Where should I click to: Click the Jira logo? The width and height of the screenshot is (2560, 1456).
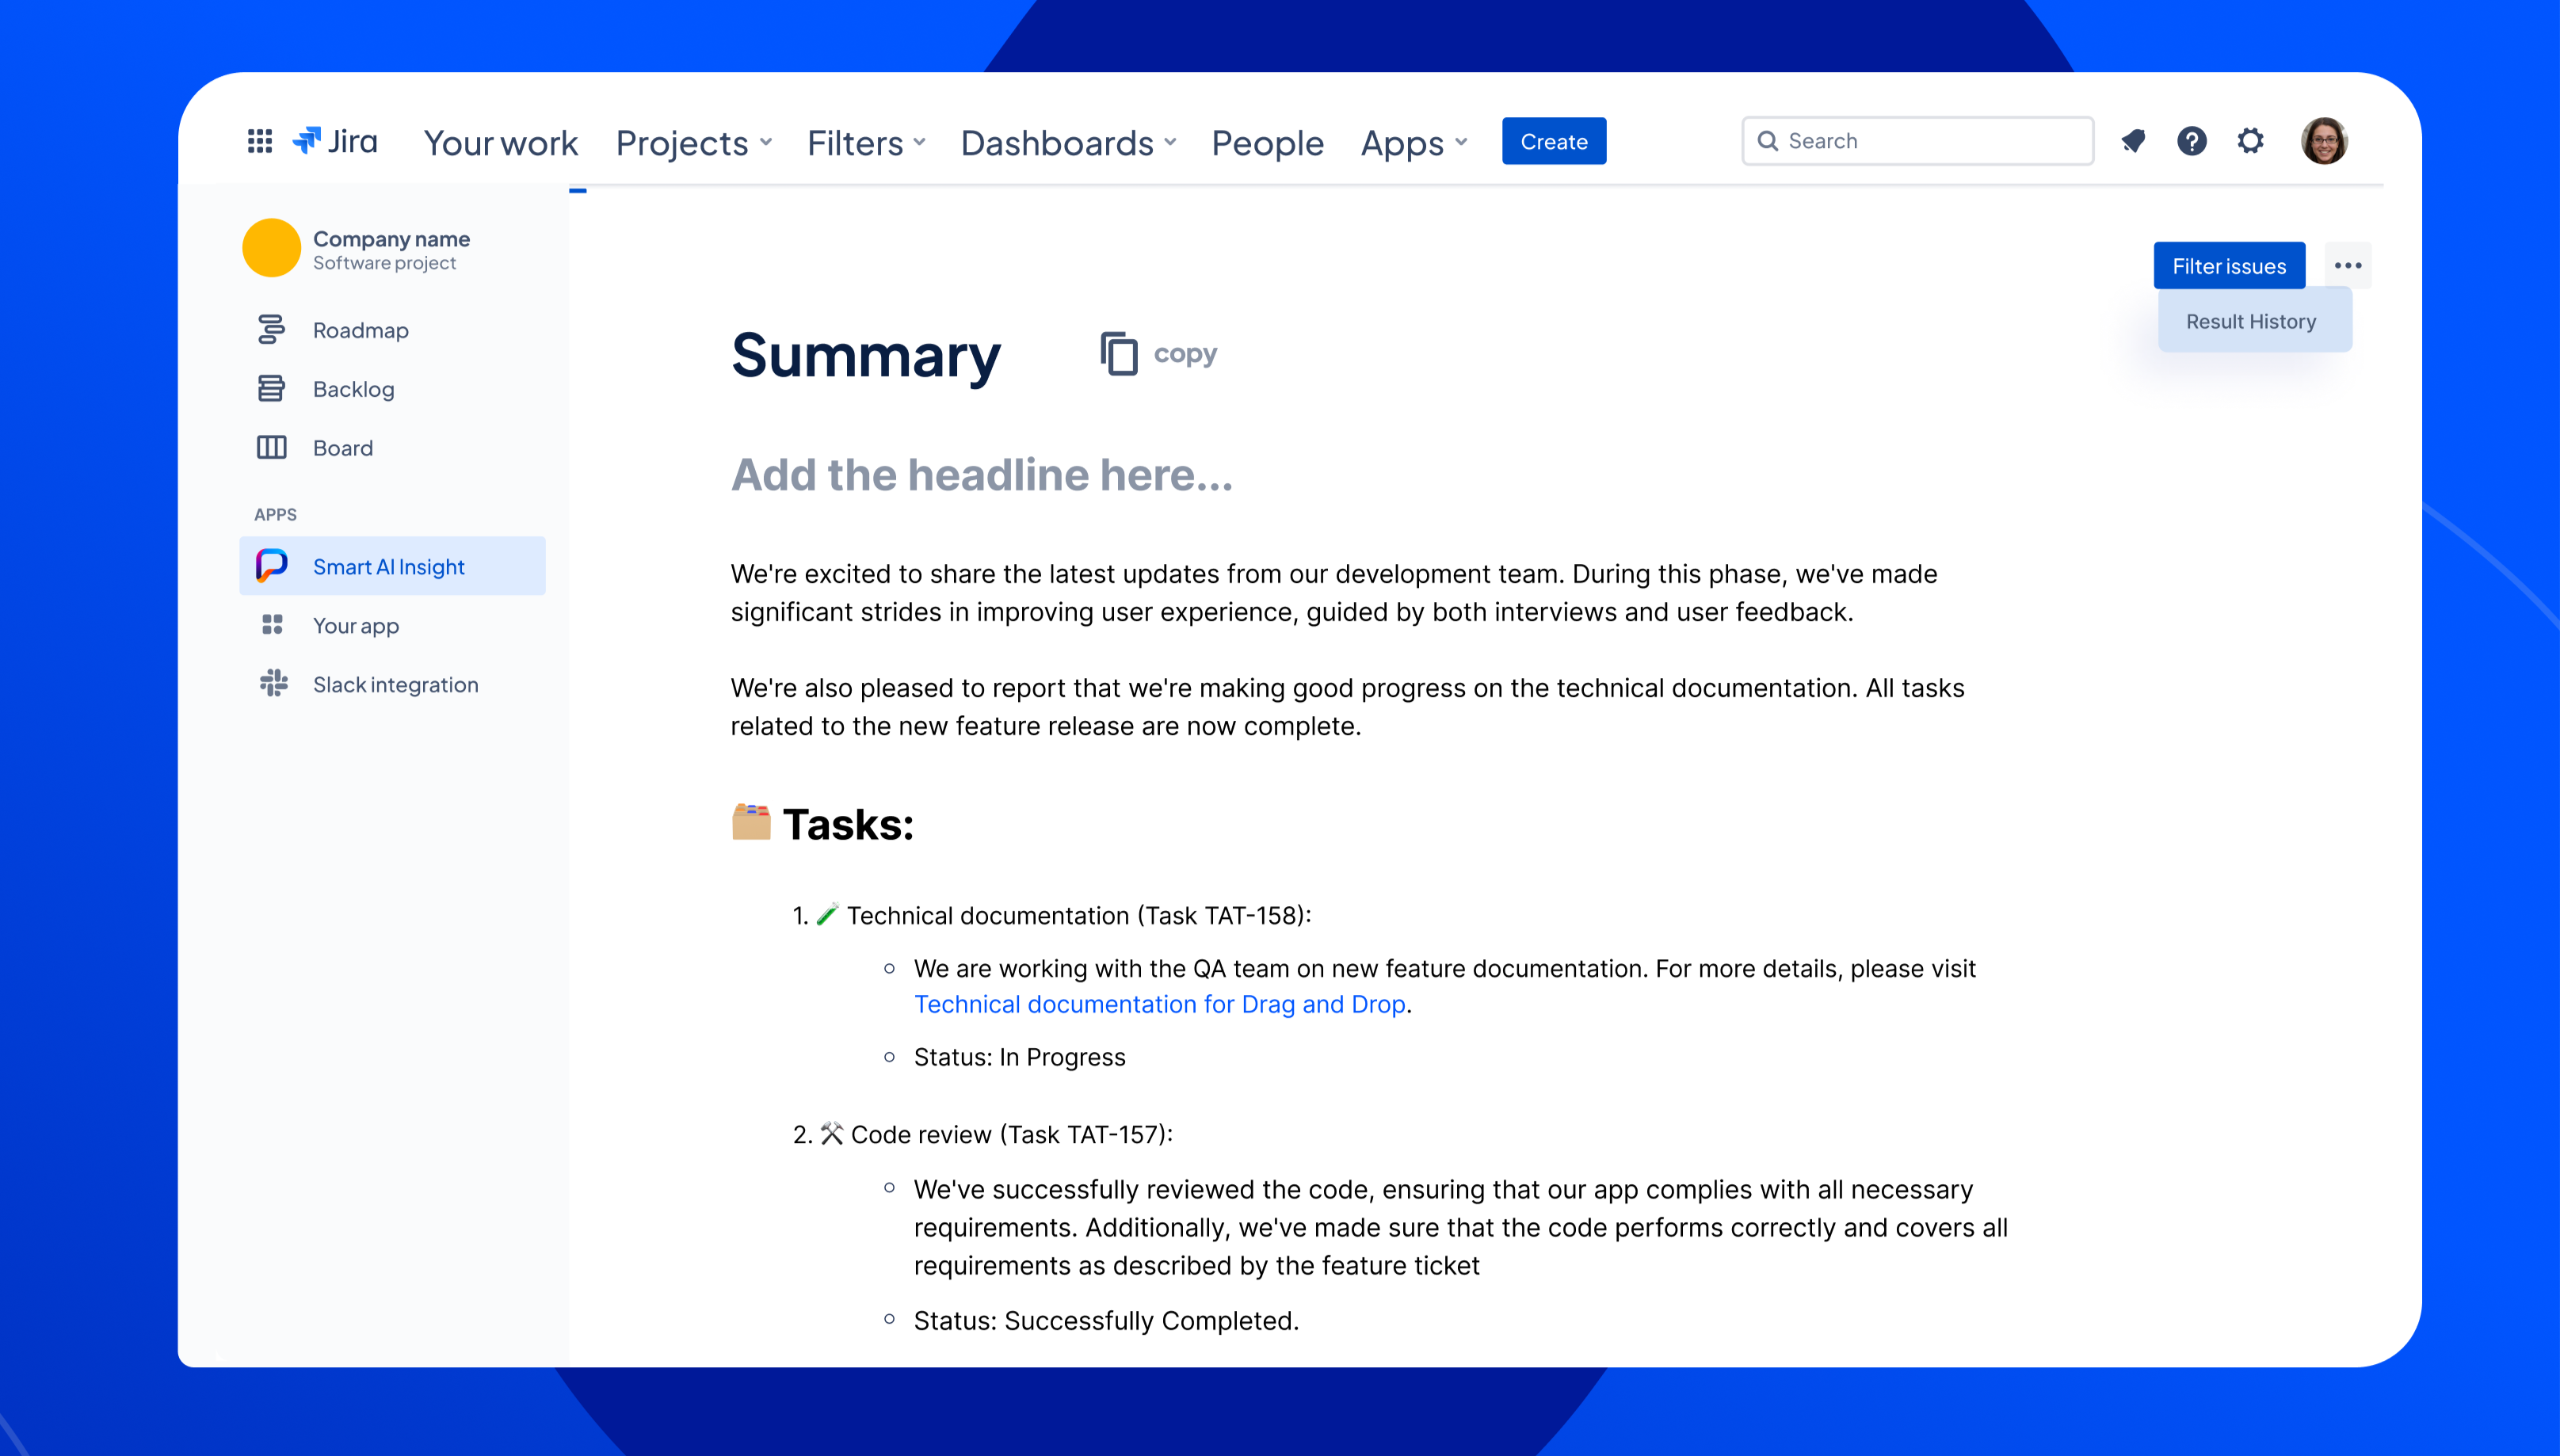(x=335, y=141)
